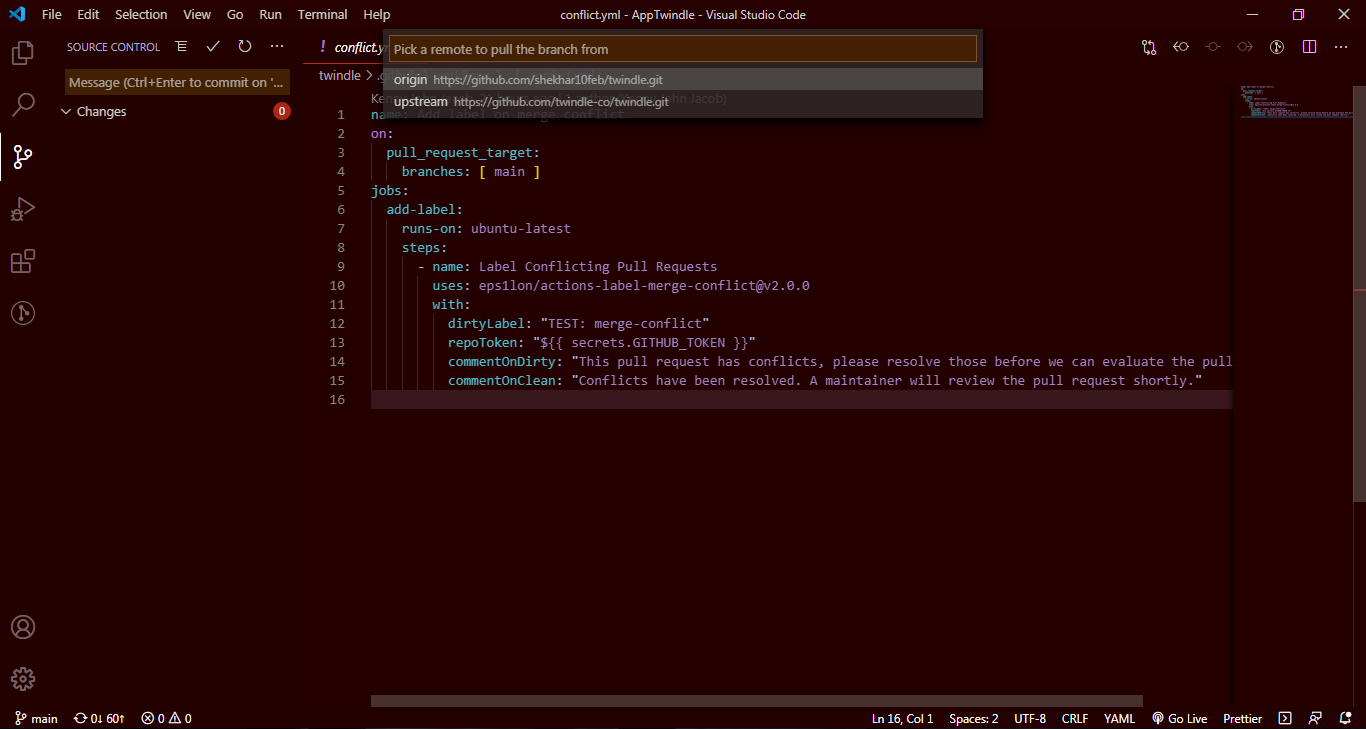Click the terminal icon in status bar
The width and height of the screenshot is (1366, 729).
(1285, 718)
